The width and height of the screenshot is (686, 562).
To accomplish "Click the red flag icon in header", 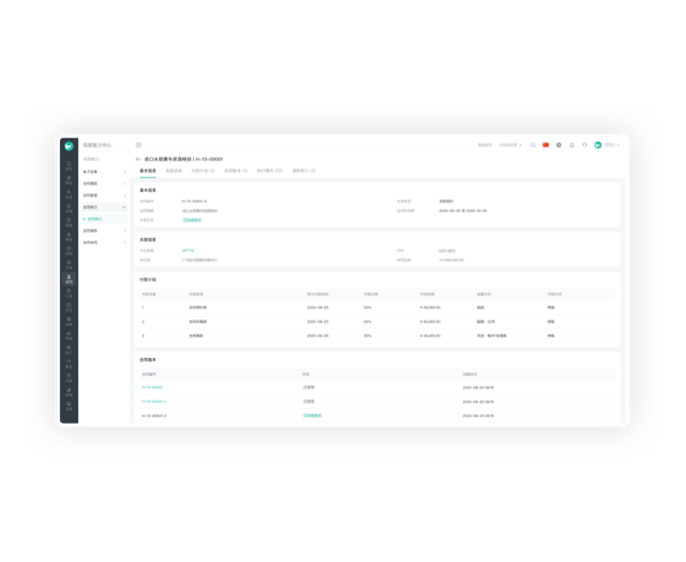I will [x=546, y=145].
